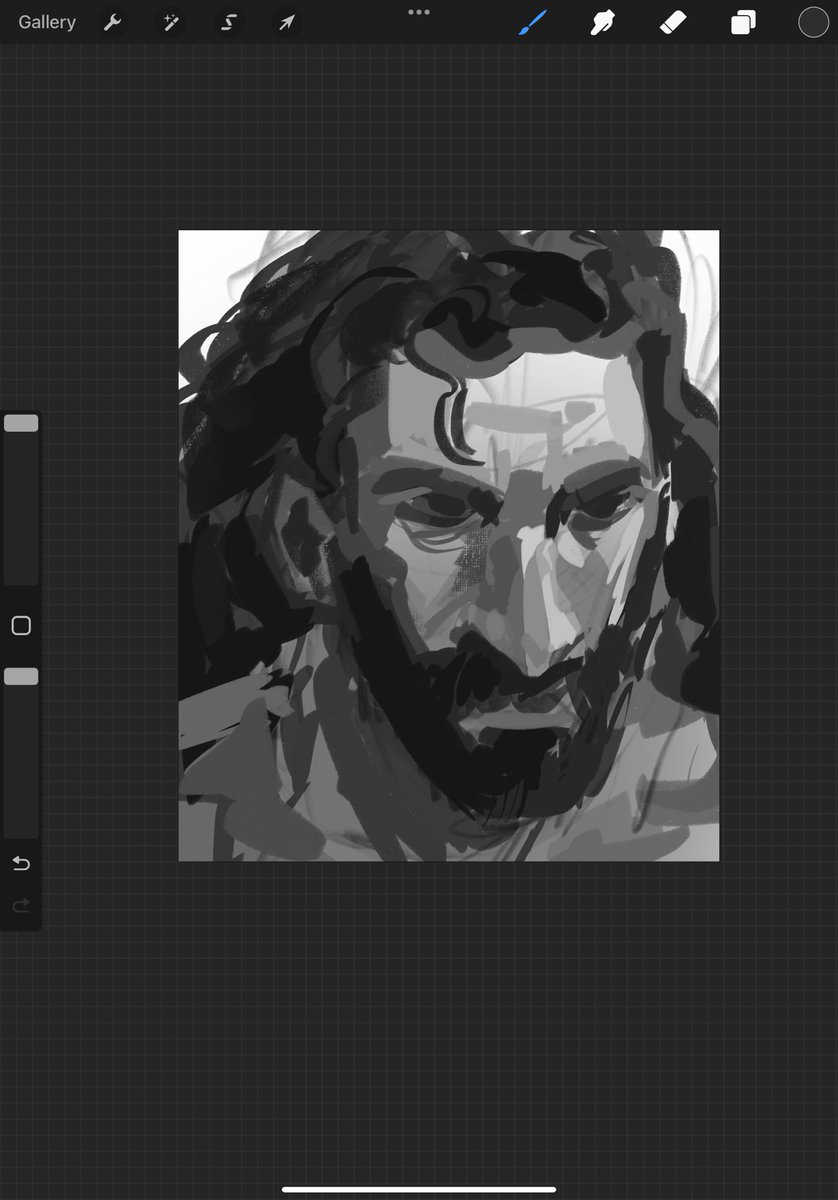Open the Adjustments magic wand menu

(171, 22)
